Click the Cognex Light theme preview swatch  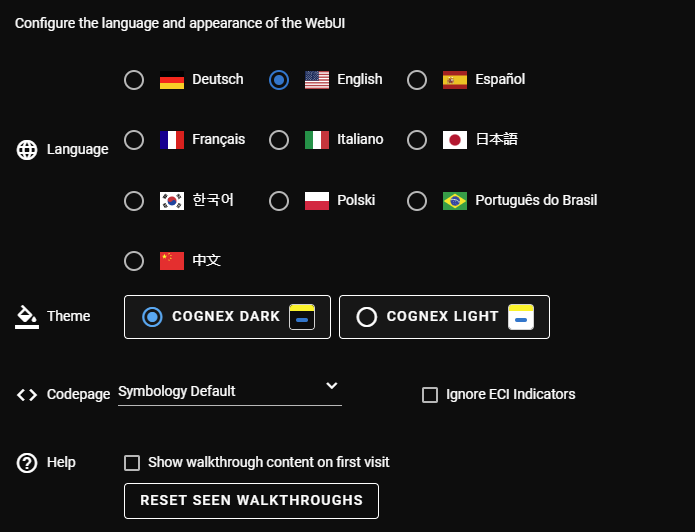point(520,317)
